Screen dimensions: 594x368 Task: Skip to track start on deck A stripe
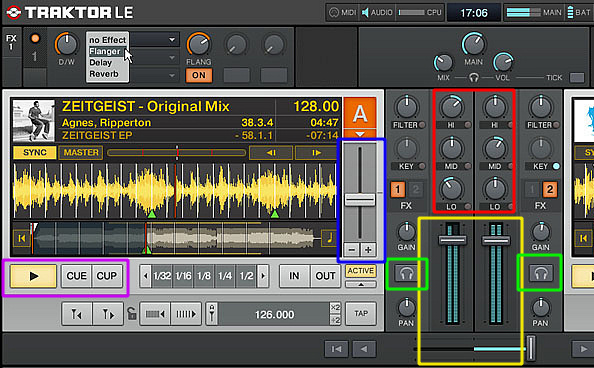[22, 238]
